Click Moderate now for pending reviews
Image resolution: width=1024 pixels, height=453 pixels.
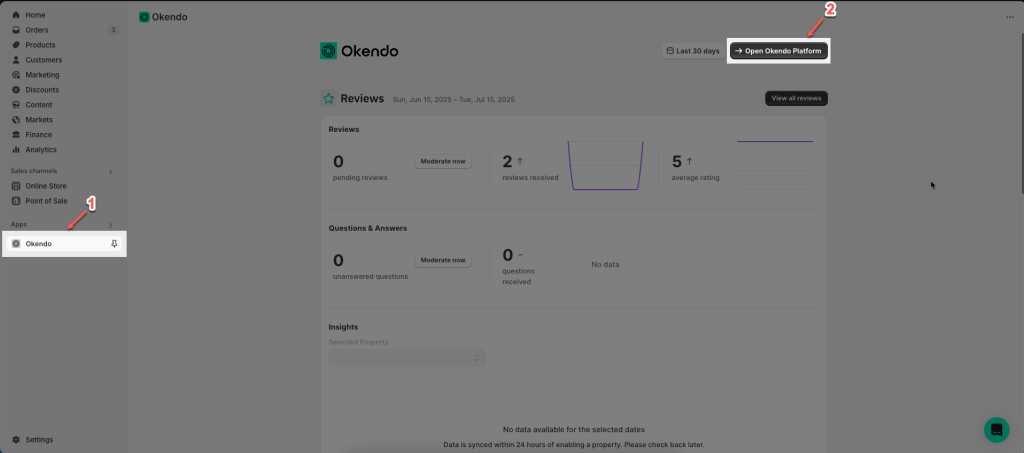tap(443, 161)
